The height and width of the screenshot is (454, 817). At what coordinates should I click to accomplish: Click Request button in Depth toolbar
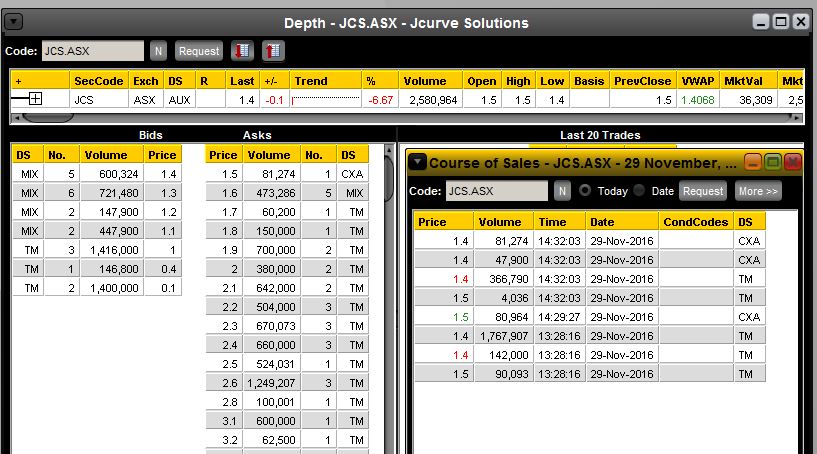199,51
